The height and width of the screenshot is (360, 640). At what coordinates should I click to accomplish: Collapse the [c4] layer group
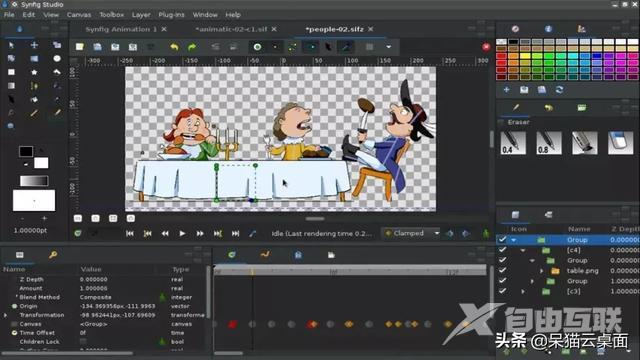[523, 250]
